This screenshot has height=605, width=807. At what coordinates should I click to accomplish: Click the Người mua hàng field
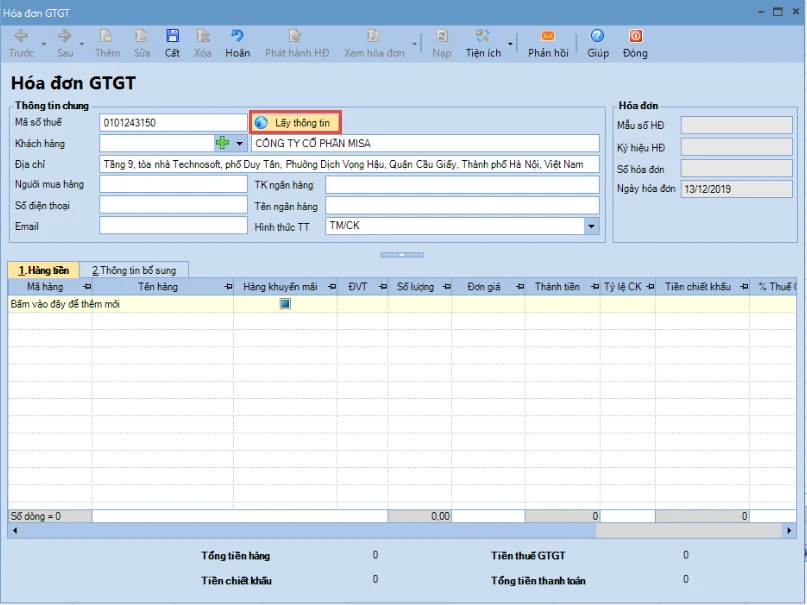[x=173, y=184]
